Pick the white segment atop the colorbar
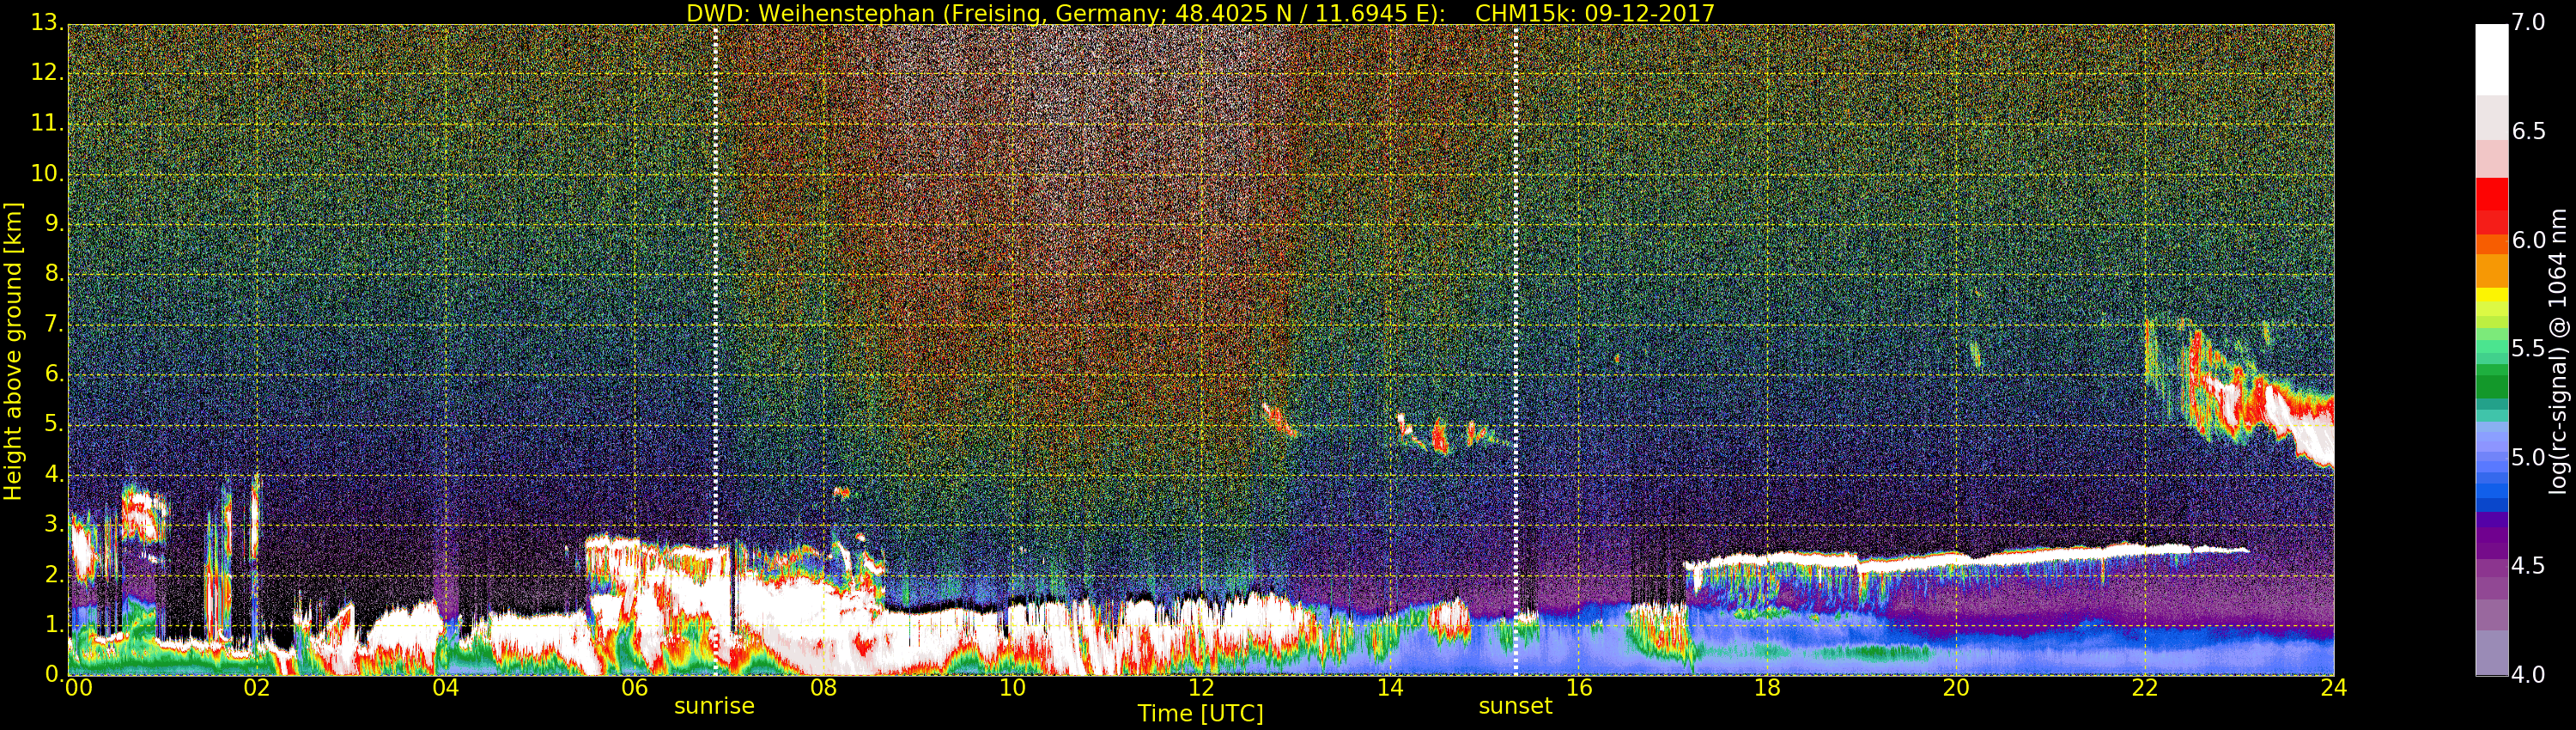Image resolution: width=2576 pixels, height=730 pixels. pyautogui.click(x=2491, y=59)
